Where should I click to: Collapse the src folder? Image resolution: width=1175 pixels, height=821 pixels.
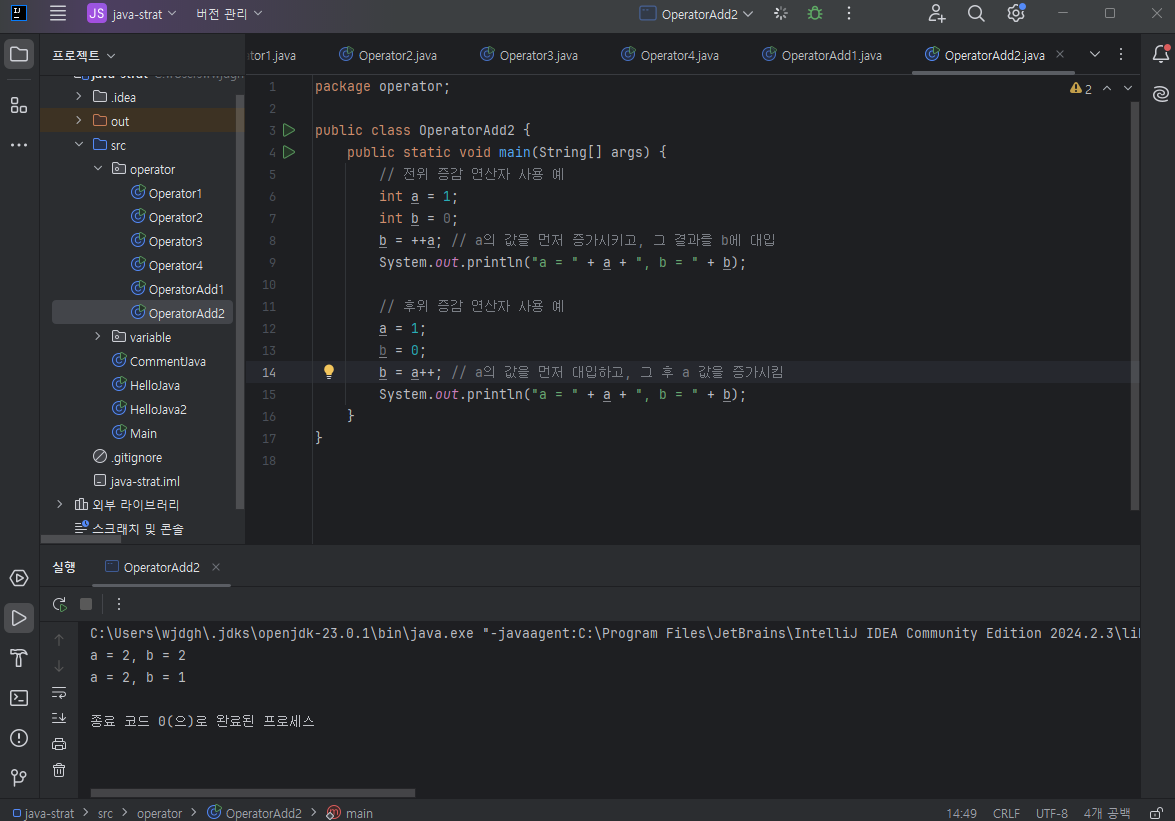tap(79, 145)
